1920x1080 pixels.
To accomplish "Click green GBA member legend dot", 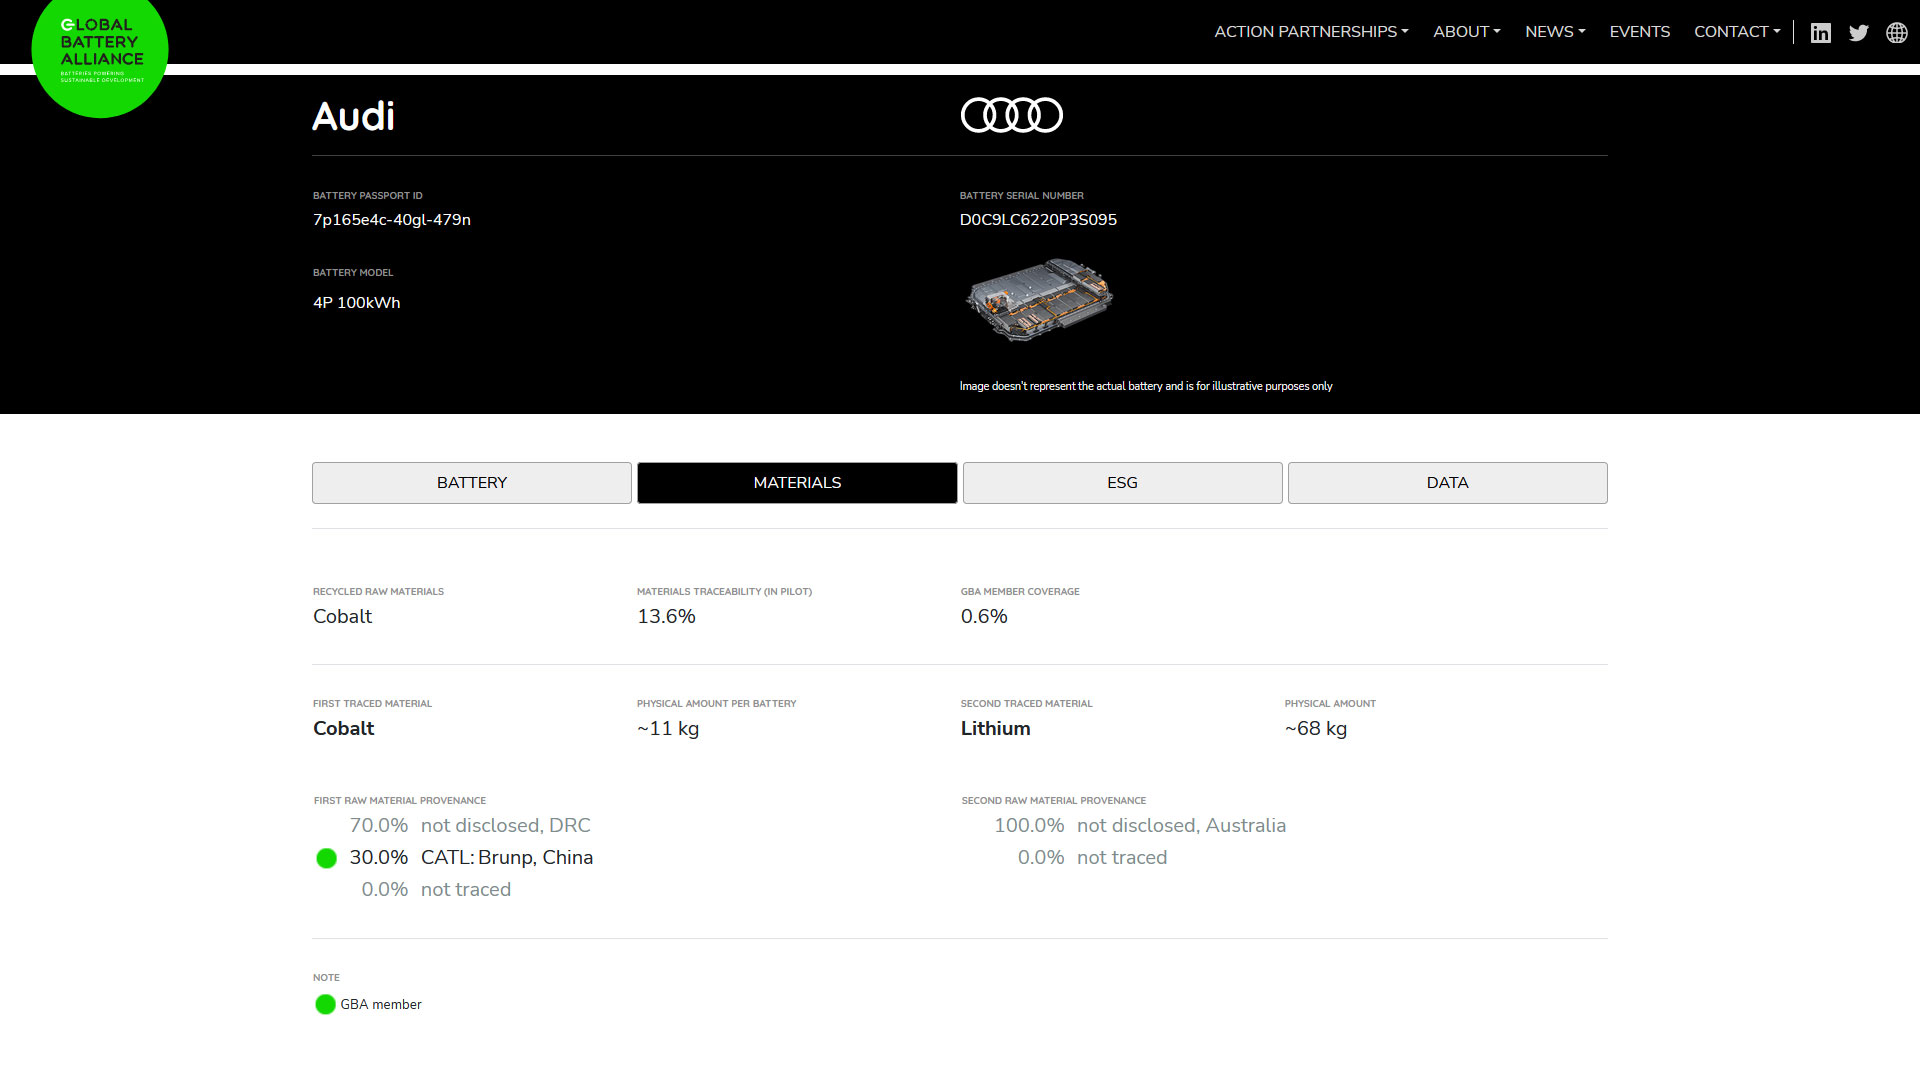I will pos(325,1004).
